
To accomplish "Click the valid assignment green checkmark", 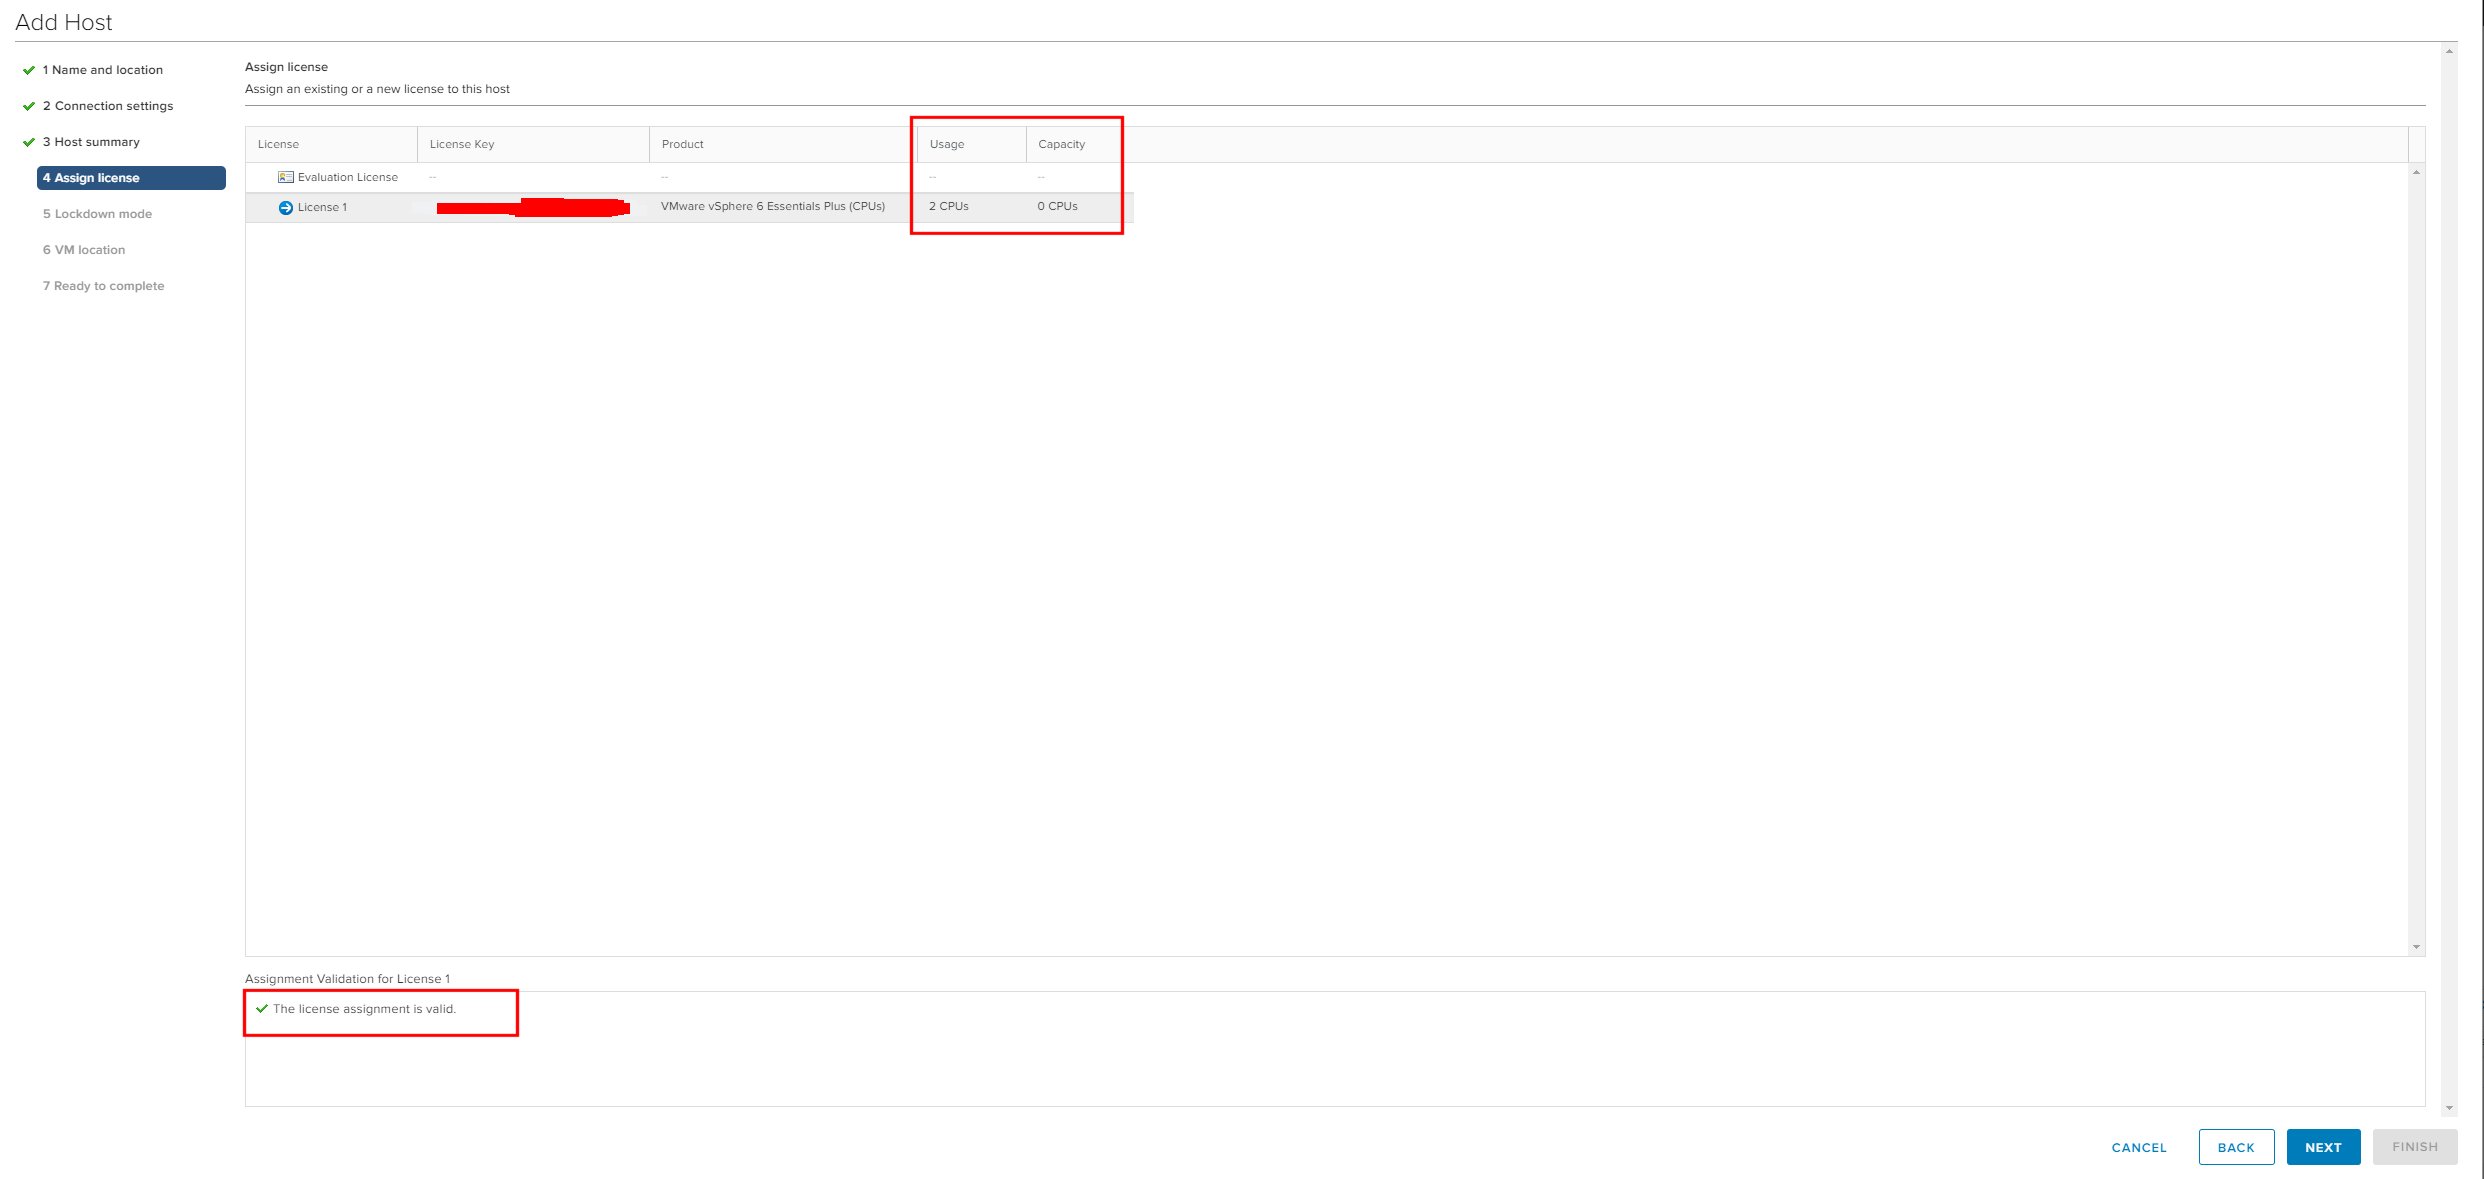I will [x=262, y=1008].
